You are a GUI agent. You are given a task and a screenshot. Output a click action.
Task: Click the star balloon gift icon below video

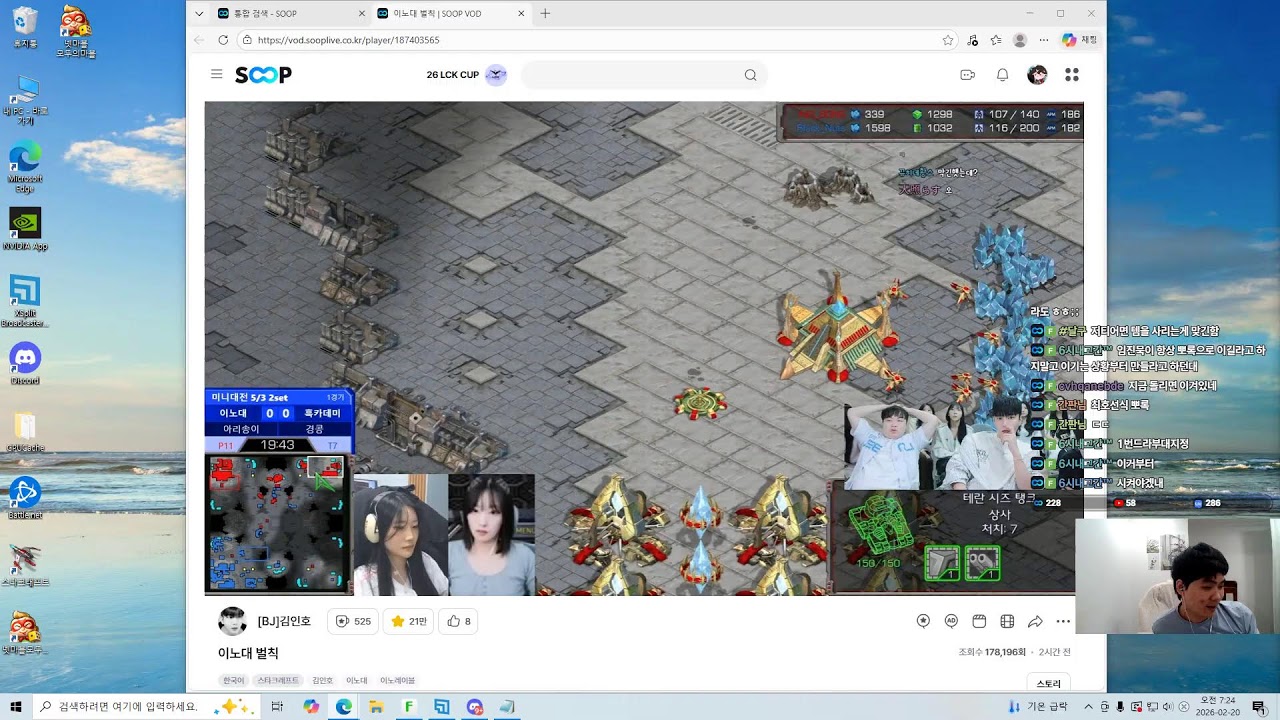click(923, 621)
